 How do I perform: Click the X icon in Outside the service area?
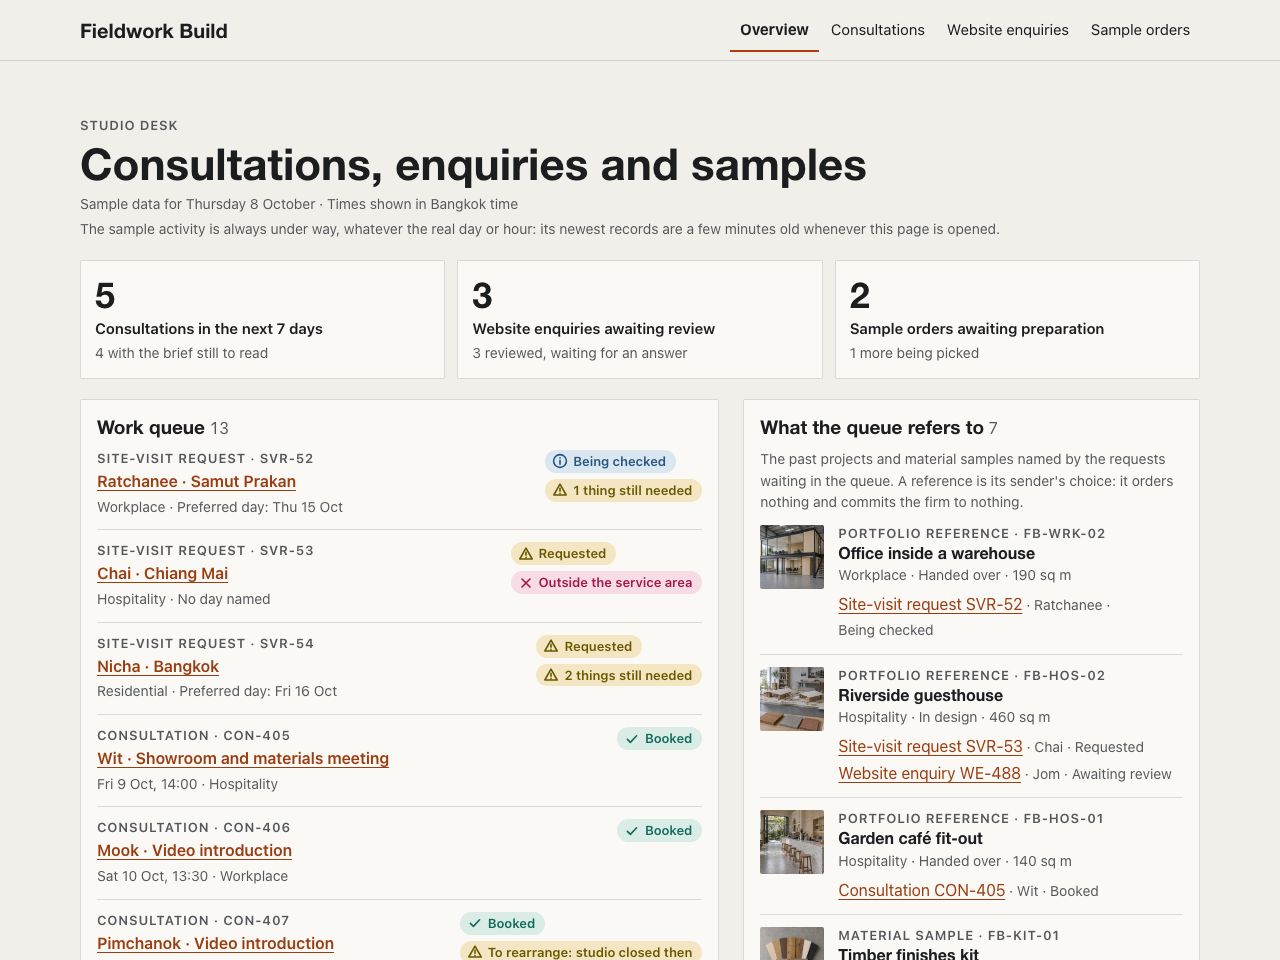526,583
